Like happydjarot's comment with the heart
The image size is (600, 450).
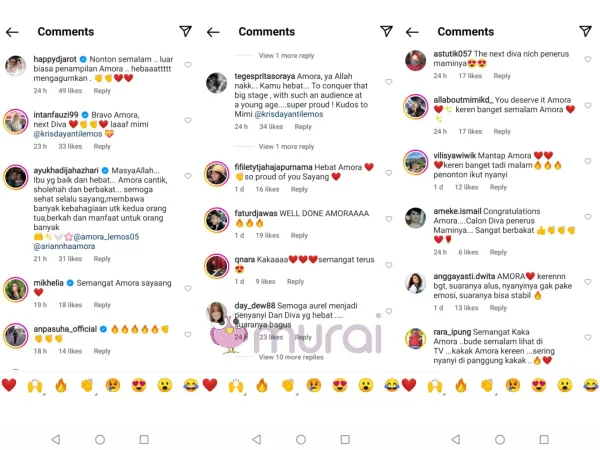[x=188, y=65]
